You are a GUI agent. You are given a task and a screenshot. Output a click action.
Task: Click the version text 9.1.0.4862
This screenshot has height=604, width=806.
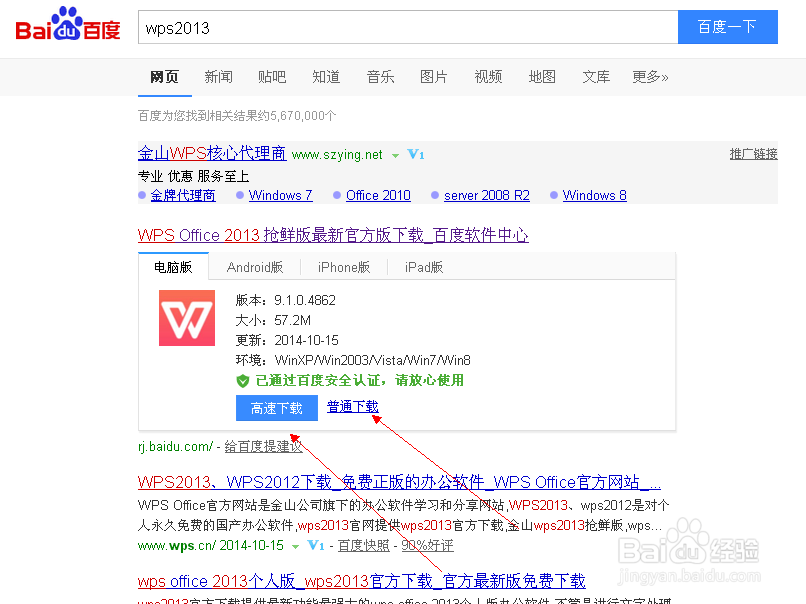[305, 300]
